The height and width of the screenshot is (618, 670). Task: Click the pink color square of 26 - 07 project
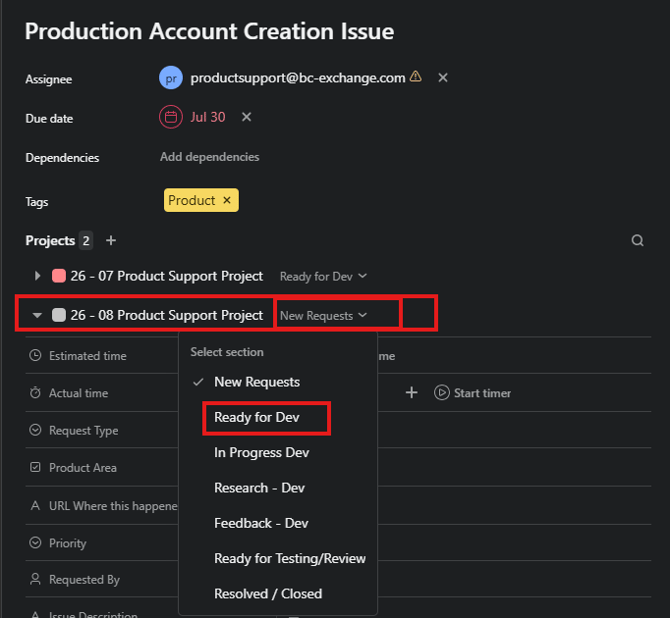coord(59,276)
